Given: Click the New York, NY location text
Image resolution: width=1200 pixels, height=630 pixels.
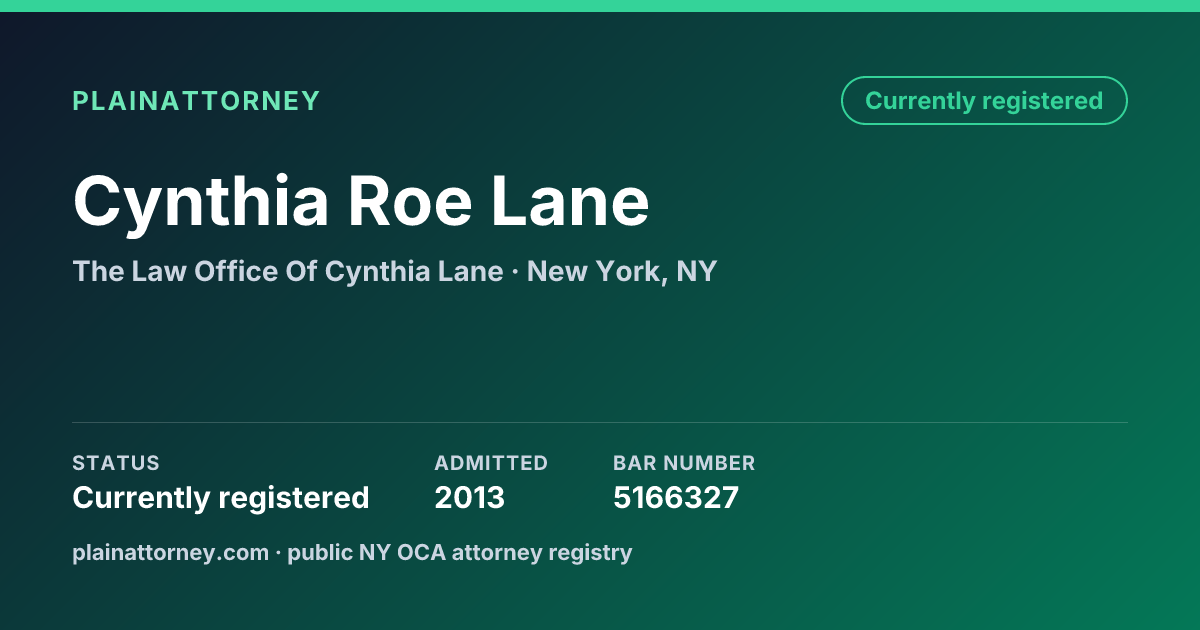Looking at the screenshot, I should (x=622, y=271).
